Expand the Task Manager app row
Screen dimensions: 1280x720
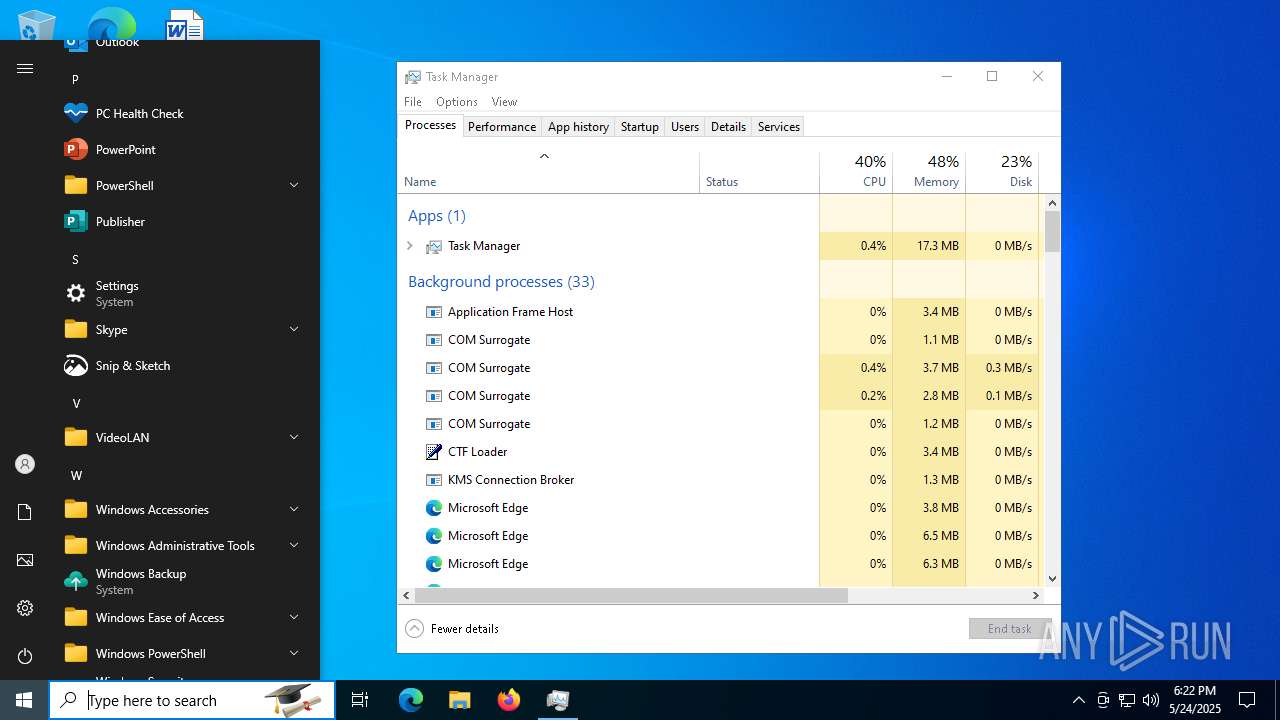coord(409,246)
